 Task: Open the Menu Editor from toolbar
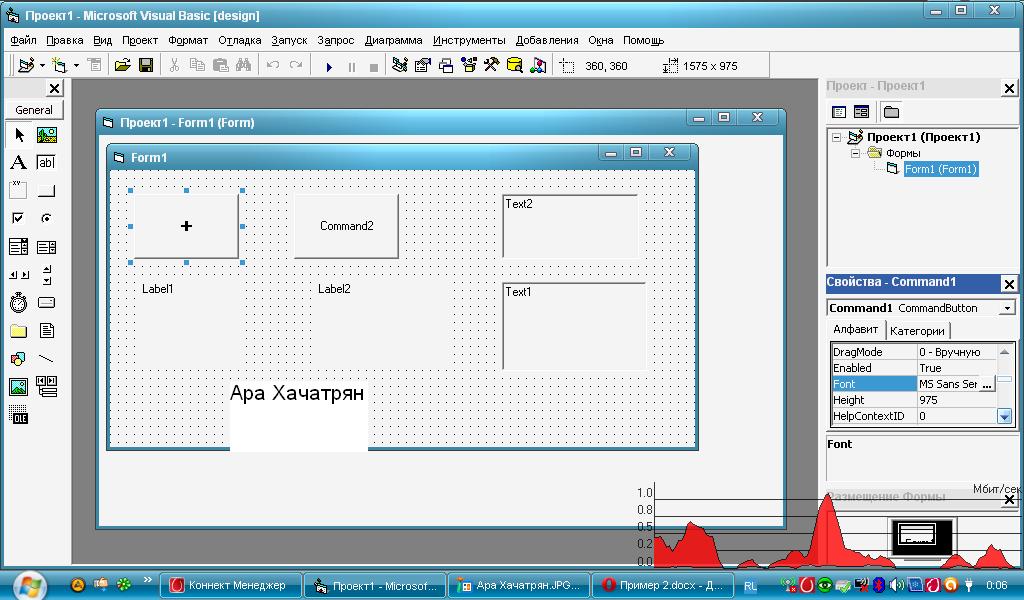coord(95,65)
